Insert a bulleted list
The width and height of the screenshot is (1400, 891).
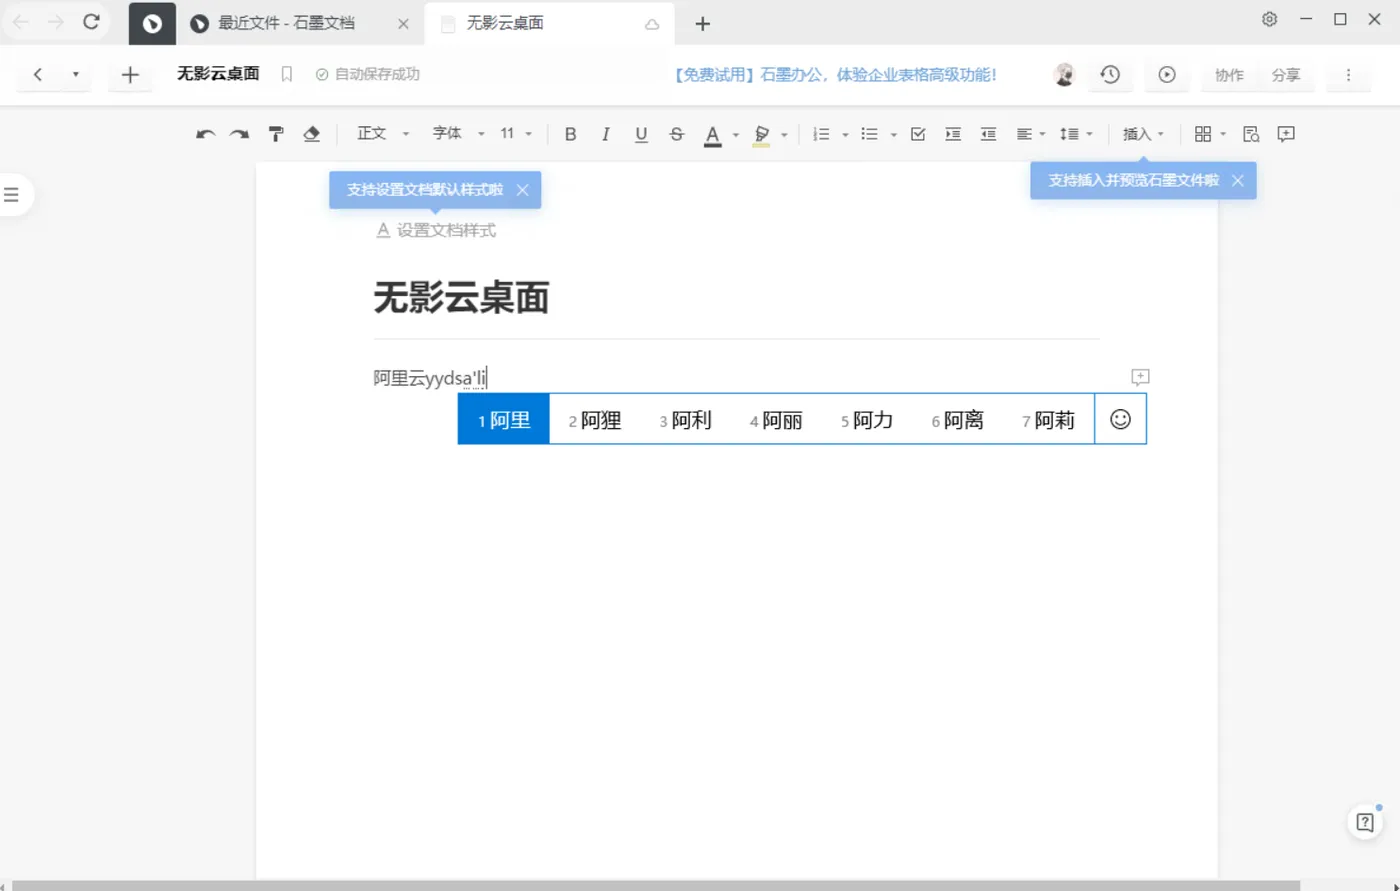pos(869,134)
